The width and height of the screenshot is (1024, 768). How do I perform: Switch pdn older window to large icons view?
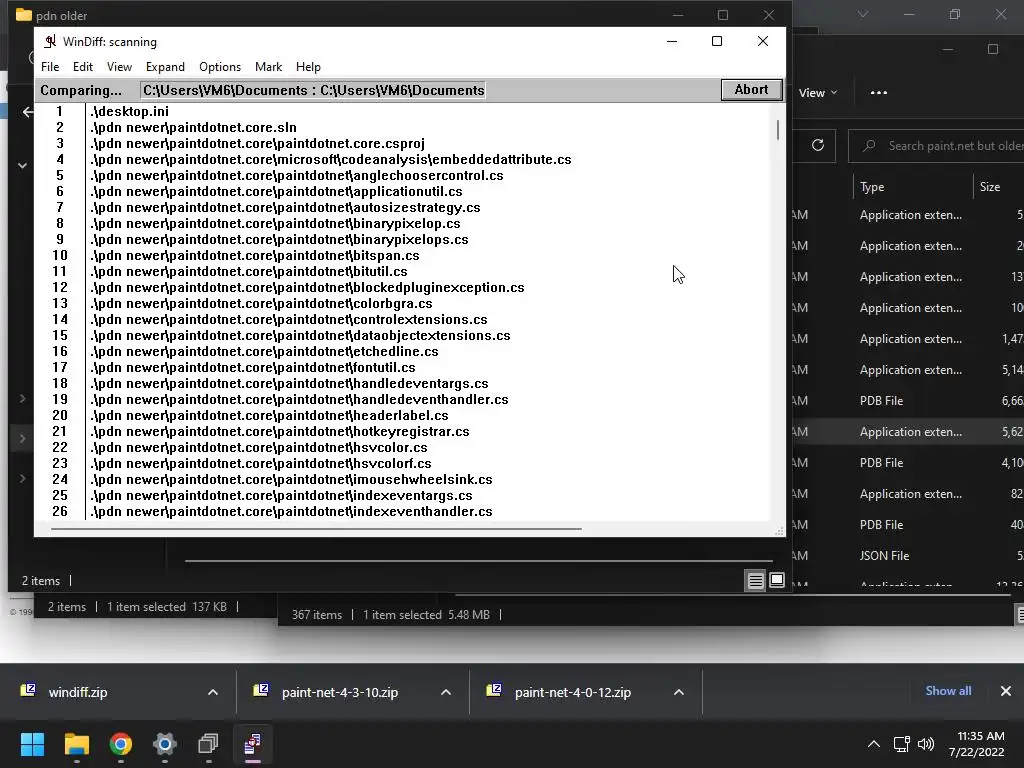tap(776, 580)
